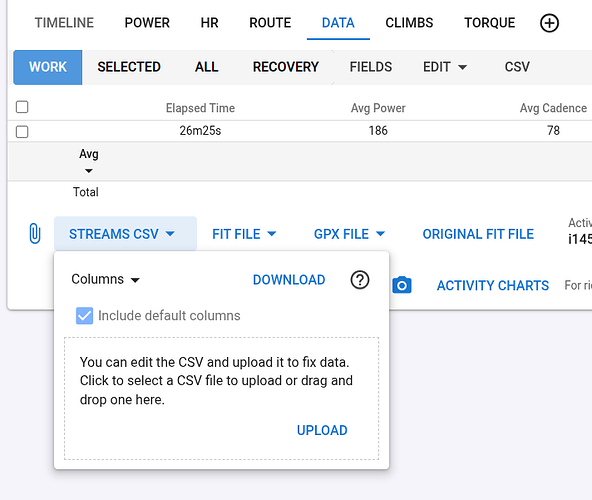Expand the GPX FILE dropdown
This screenshot has width=592, height=500.
[x=349, y=234]
